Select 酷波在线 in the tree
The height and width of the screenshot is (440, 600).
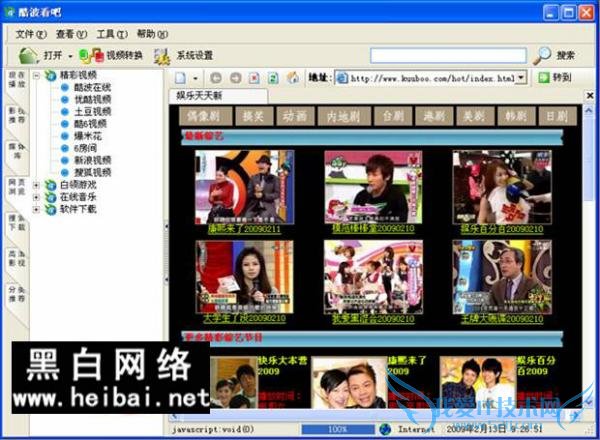(92, 88)
